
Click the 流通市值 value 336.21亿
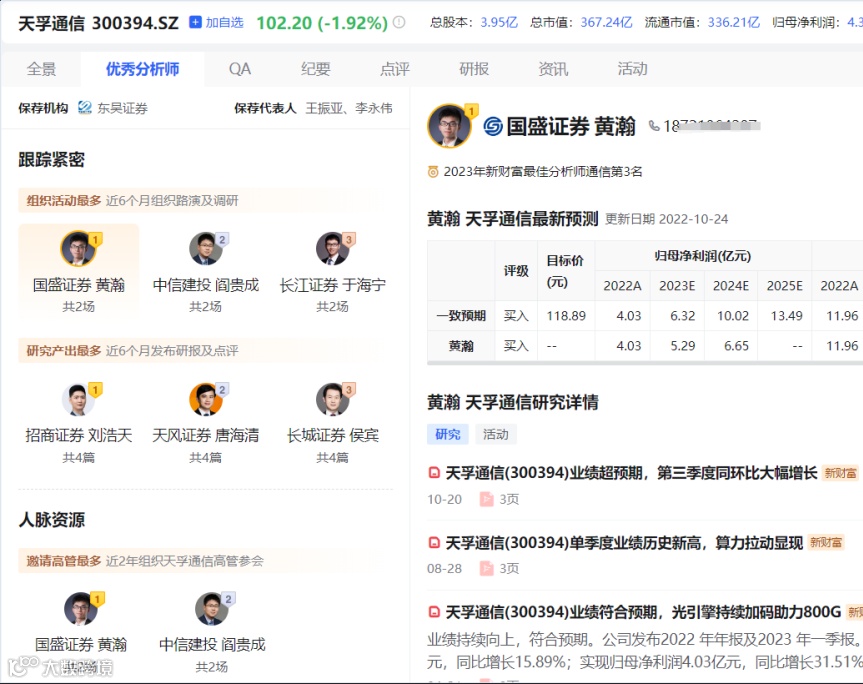[x=734, y=23]
